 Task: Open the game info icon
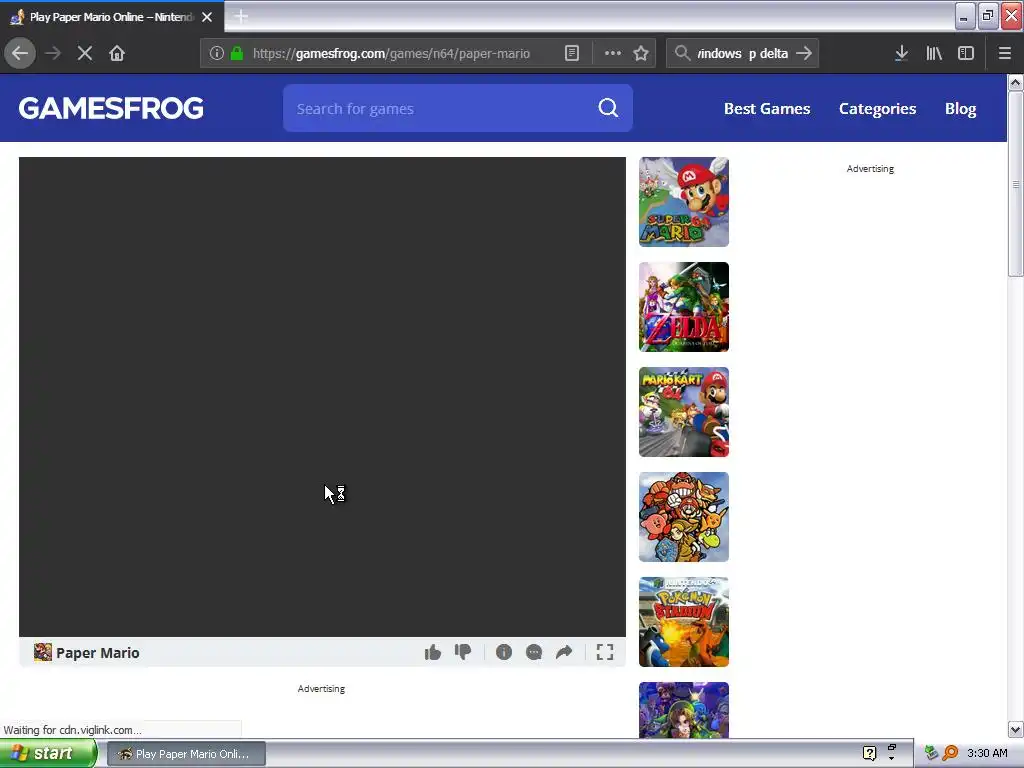pyautogui.click(x=504, y=652)
